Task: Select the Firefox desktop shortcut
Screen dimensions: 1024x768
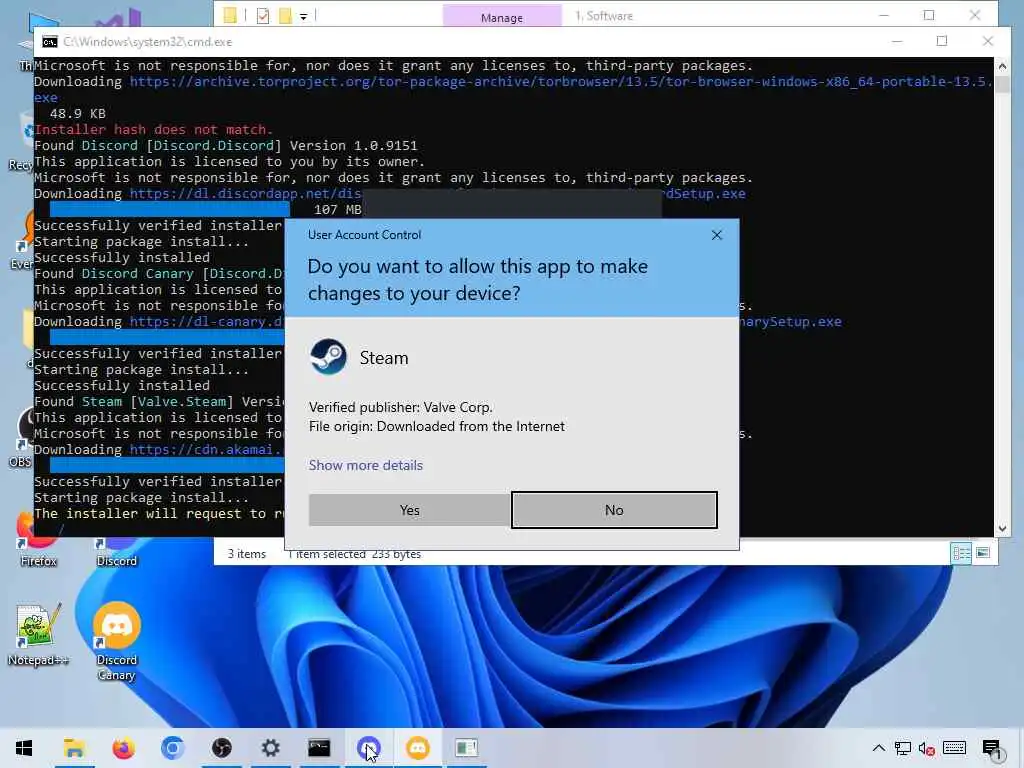Action: coord(39,541)
